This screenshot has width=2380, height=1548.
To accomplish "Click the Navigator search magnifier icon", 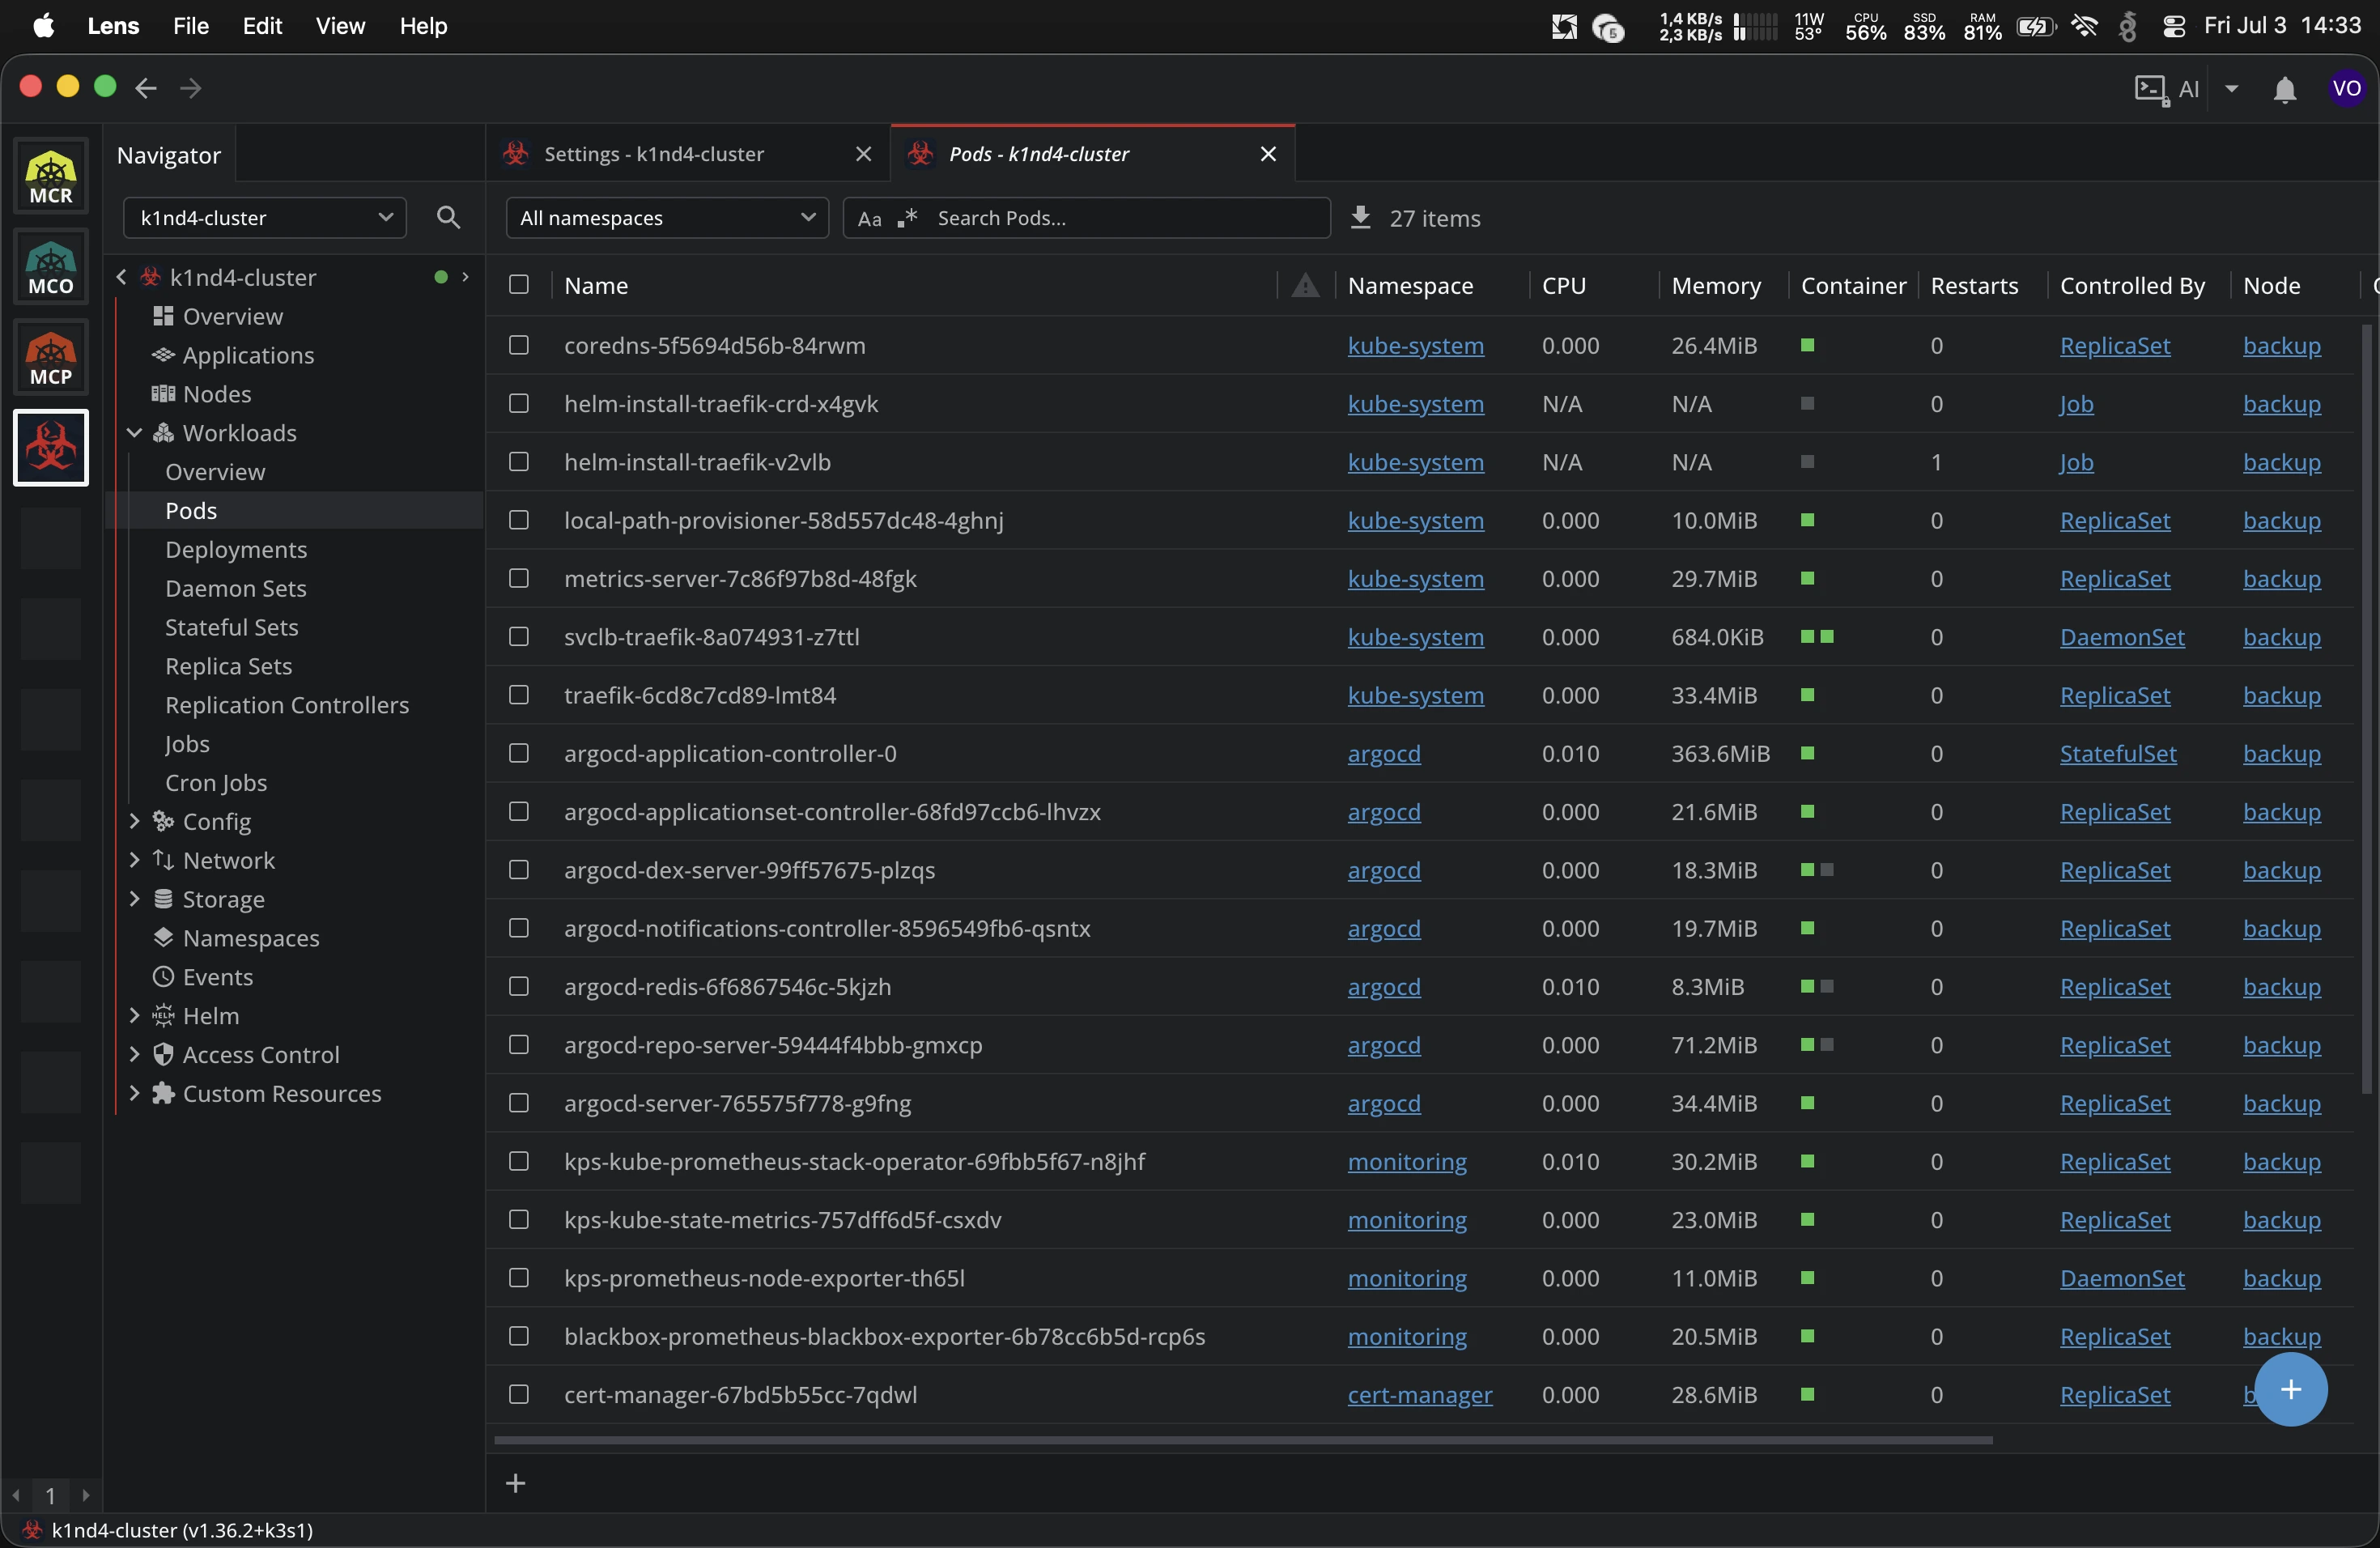I will click(448, 217).
